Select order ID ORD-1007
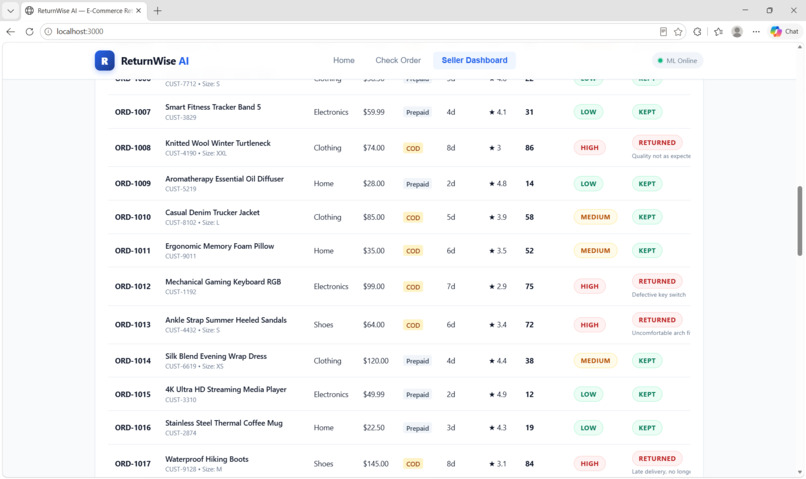Screen dimensions: 806x479 coord(133,112)
